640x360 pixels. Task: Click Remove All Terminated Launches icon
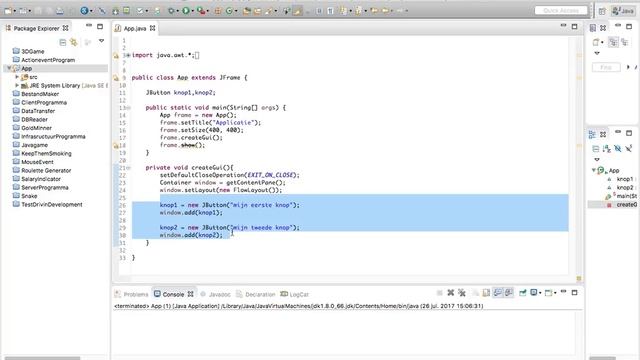tap(462, 293)
